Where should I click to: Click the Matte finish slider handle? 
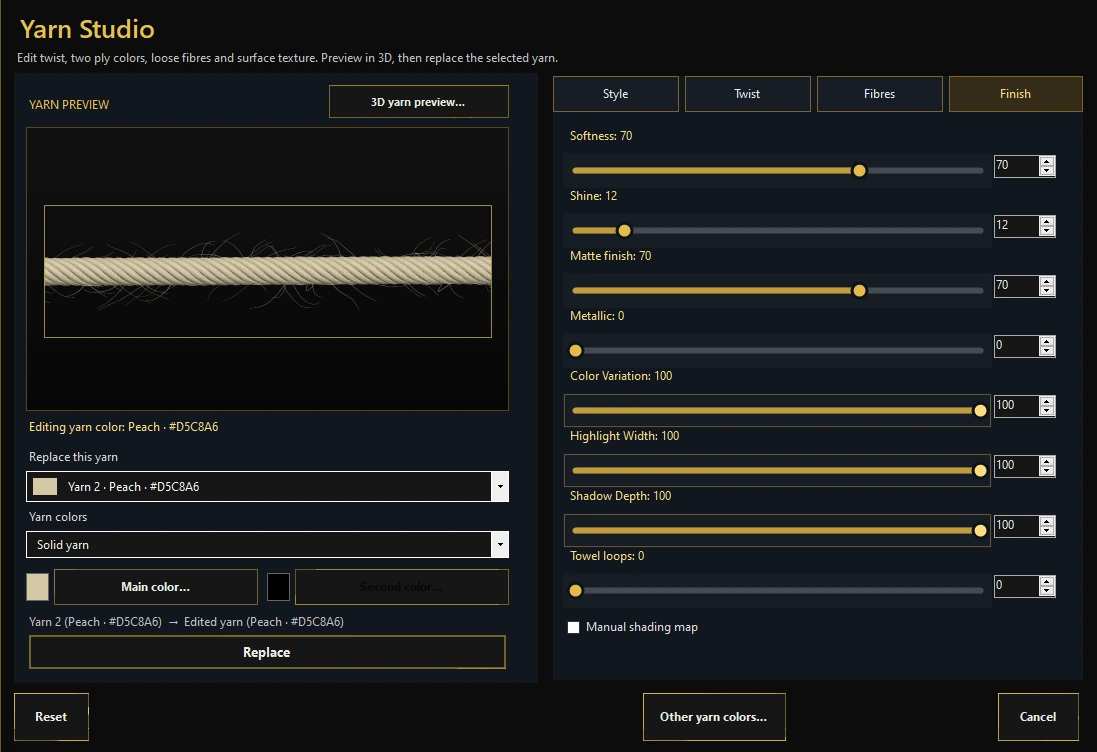[859, 291]
